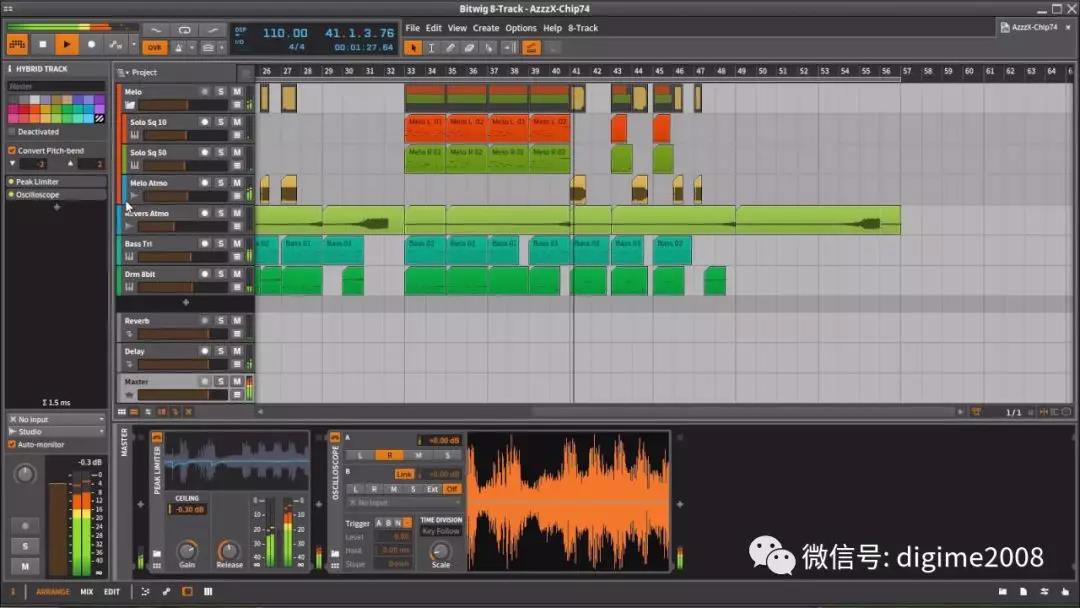Select the Time Selection tool
Viewport: 1080px width, 608px height.
coord(431,48)
